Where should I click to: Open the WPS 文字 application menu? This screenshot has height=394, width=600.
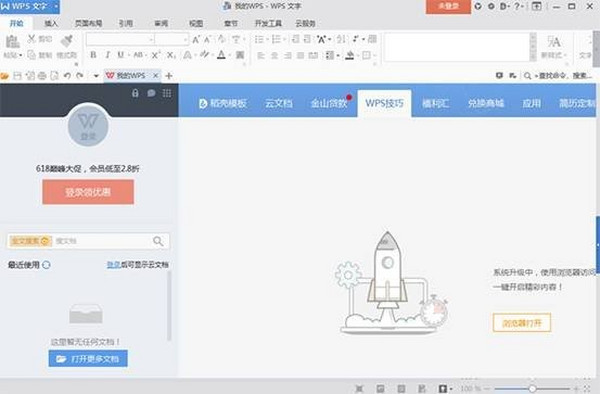[x=30, y=7]
